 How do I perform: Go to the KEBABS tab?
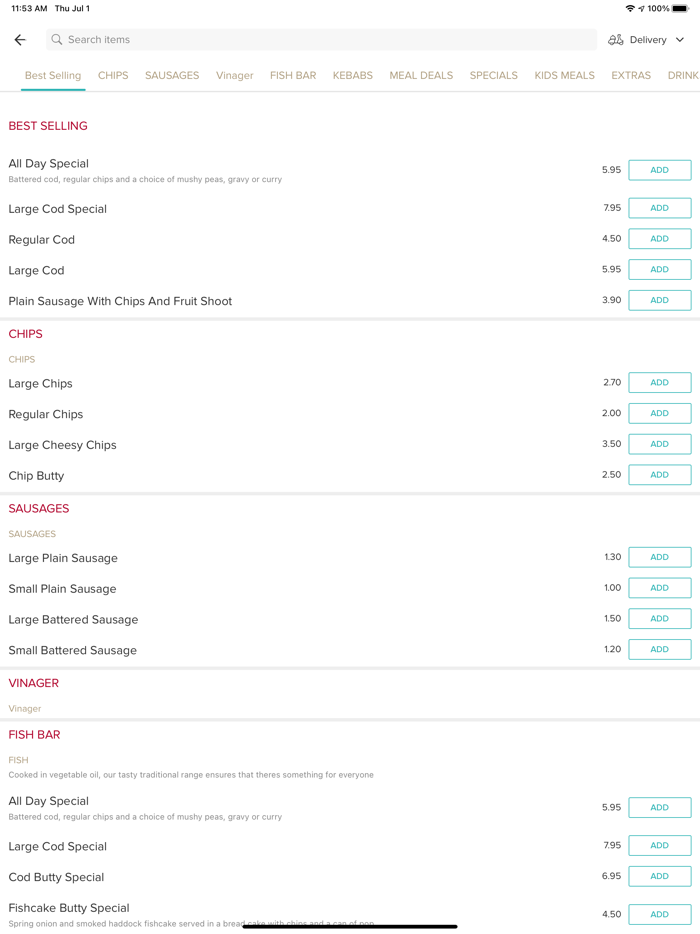353,76
